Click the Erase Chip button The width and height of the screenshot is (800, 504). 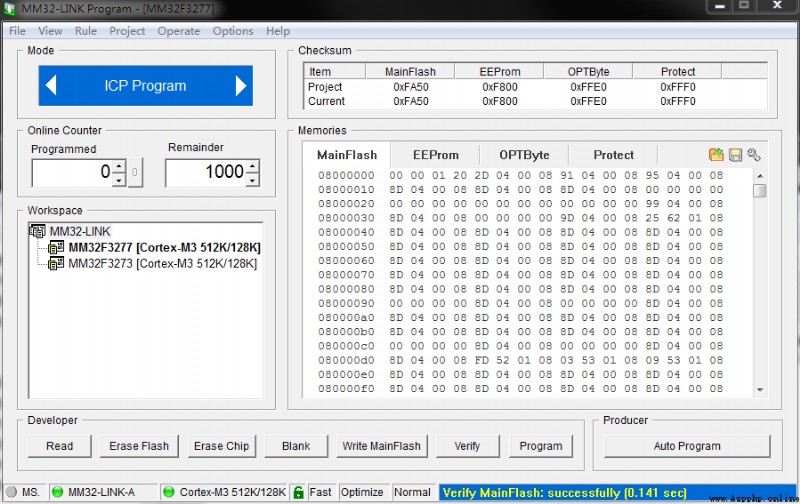221,446
